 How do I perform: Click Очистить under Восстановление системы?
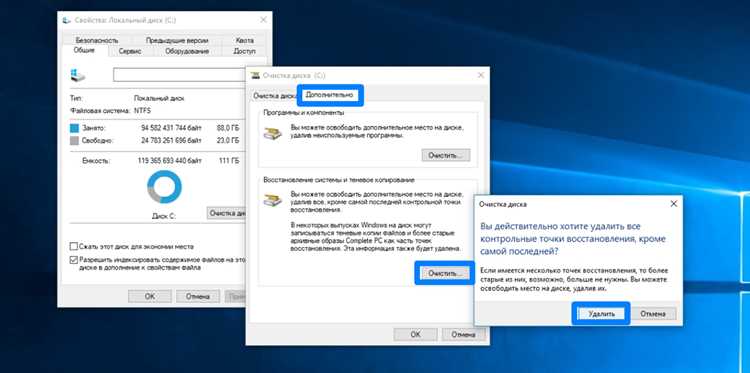pyautogui.click(x=445, y=273)
